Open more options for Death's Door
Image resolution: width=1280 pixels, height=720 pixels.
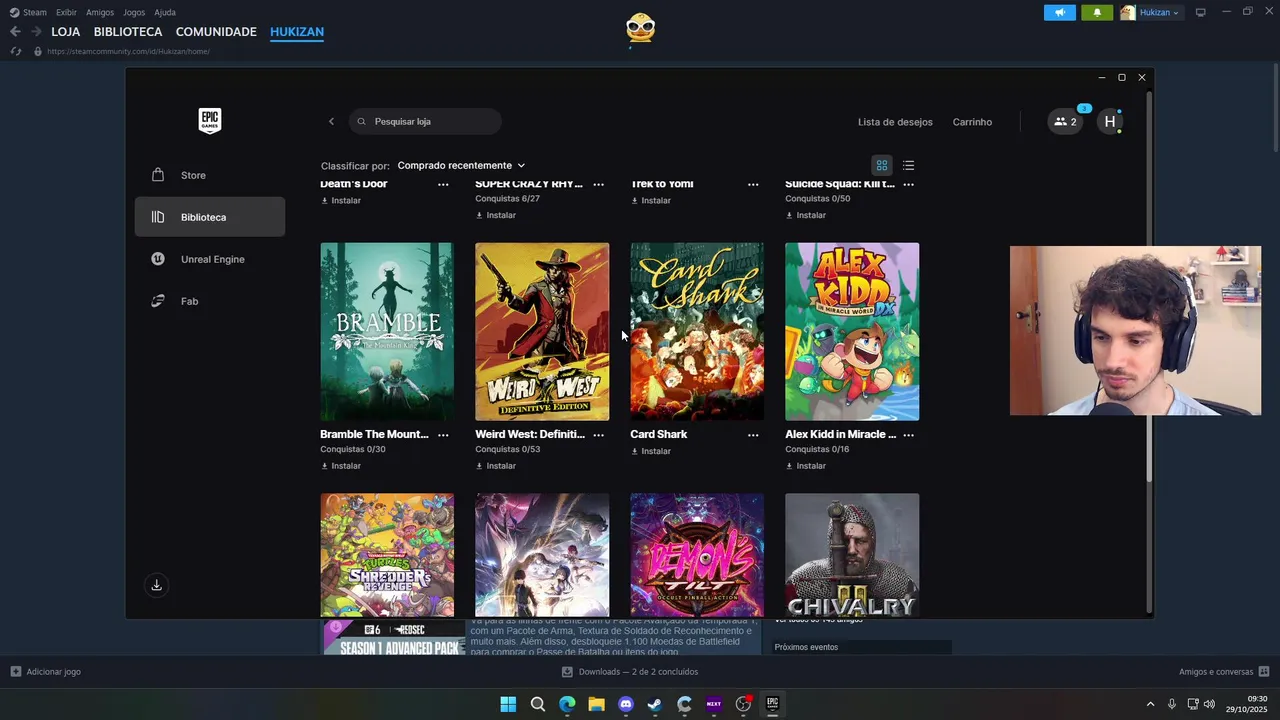coord(443,185)
